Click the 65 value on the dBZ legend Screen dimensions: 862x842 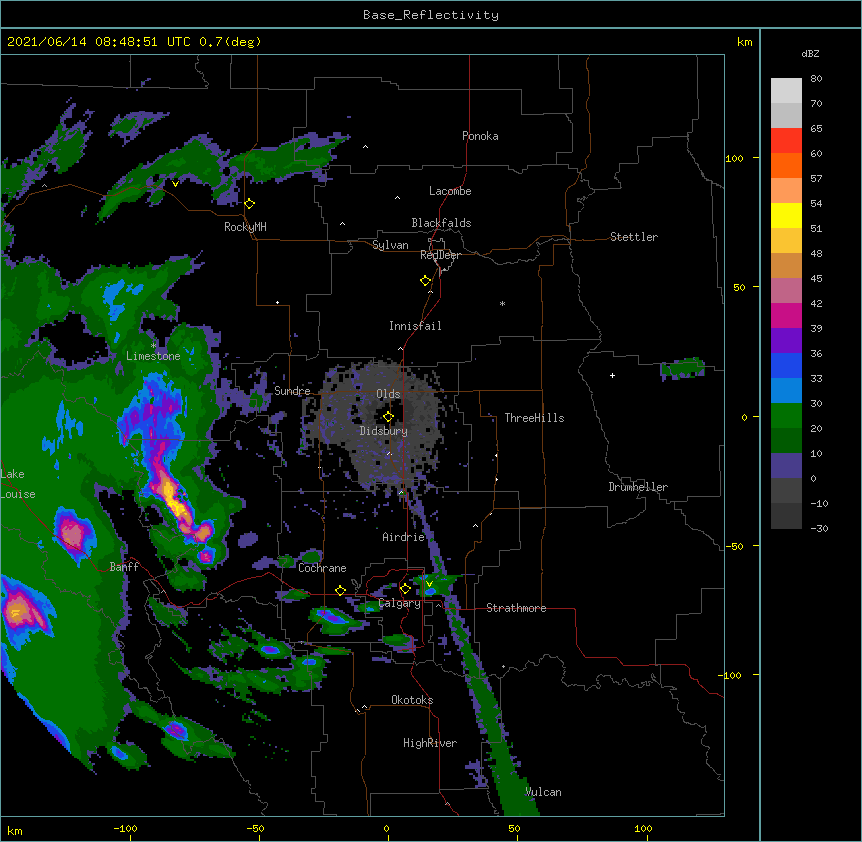pos(816,129)
